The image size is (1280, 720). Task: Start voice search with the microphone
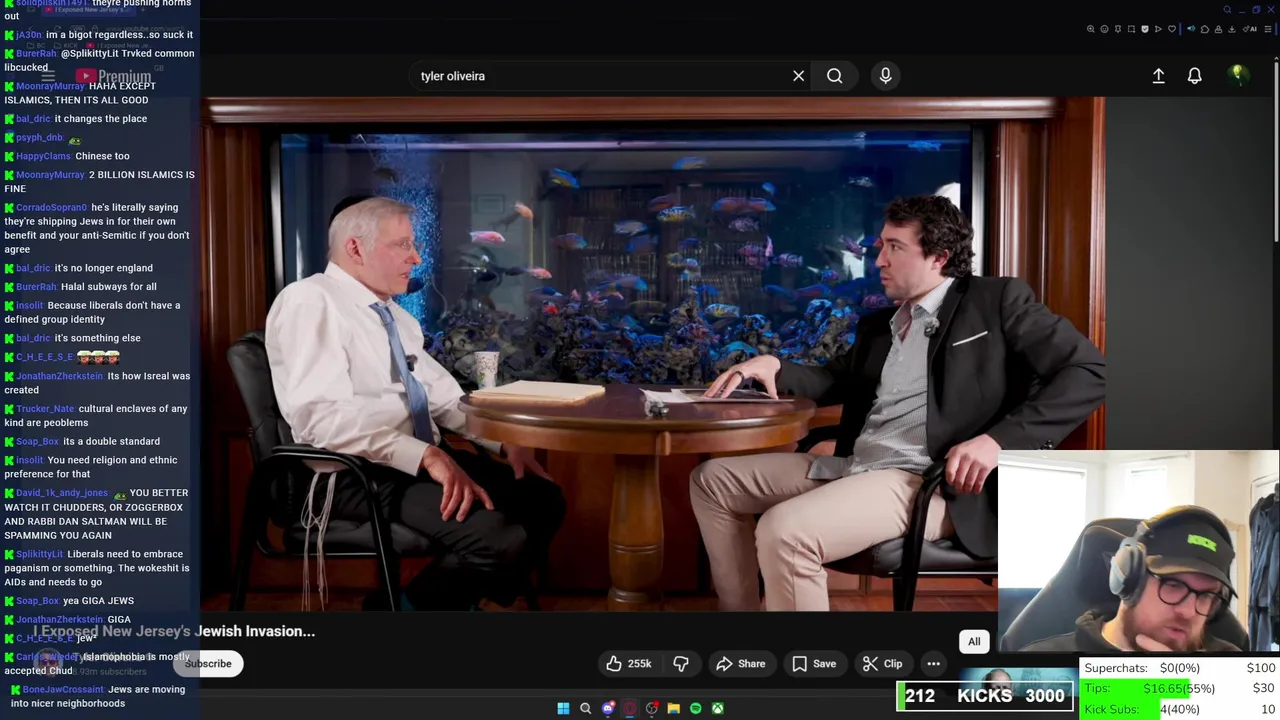point(885,76)
